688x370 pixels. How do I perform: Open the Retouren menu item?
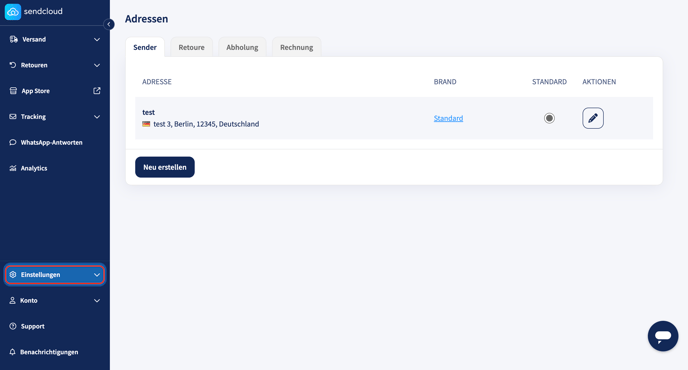tap(55, 65)
